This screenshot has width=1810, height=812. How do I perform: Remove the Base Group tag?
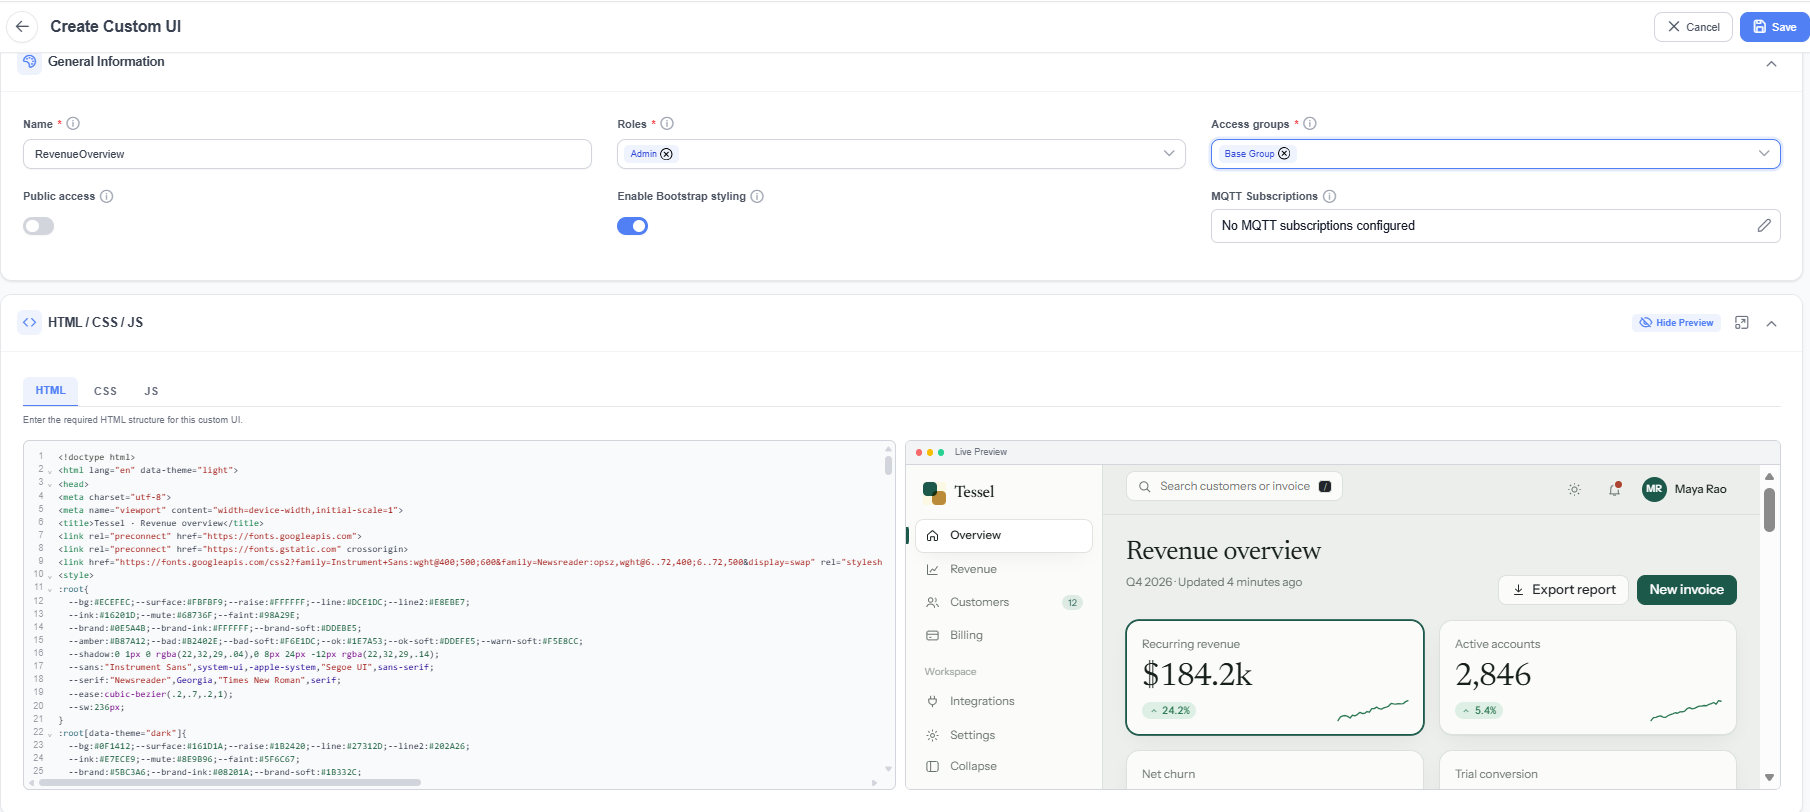pos(1284,154)
